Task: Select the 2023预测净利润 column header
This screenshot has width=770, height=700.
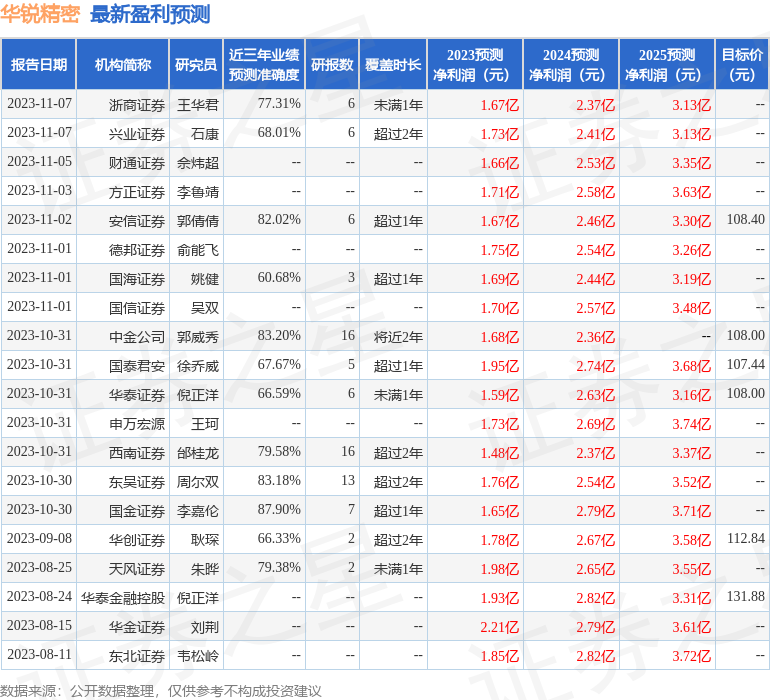Action: (475, 64)
